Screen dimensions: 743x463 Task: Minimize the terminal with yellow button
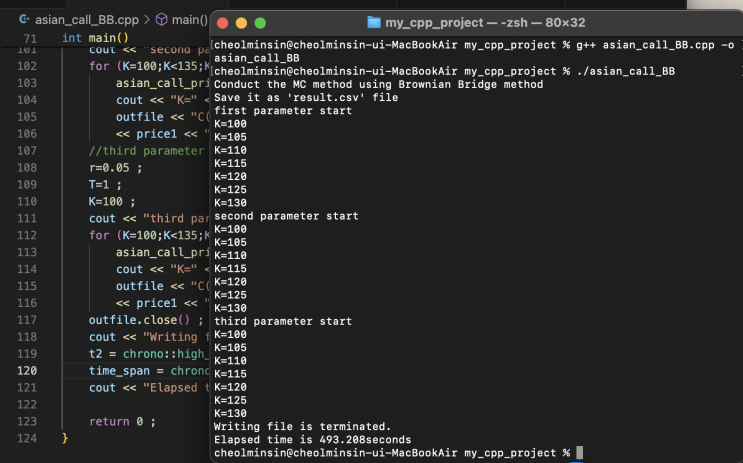click(x=241, y=22)
